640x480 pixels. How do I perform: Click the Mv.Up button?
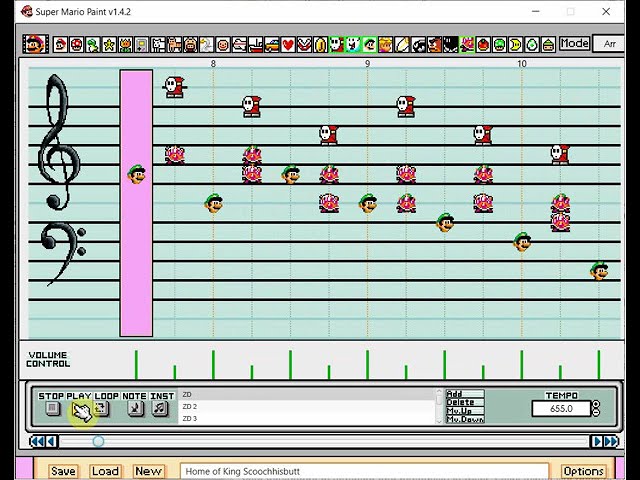(465, 411)
